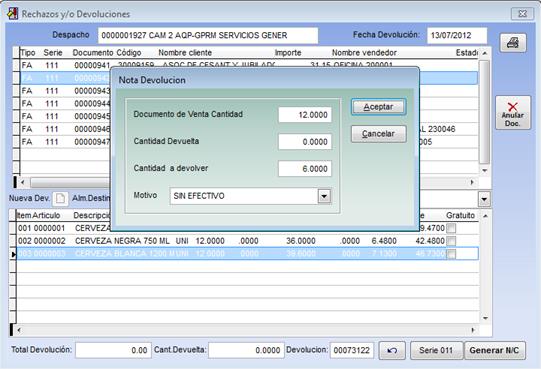Click upper grid scroll right arrow
541x369 pixels.
472,182
